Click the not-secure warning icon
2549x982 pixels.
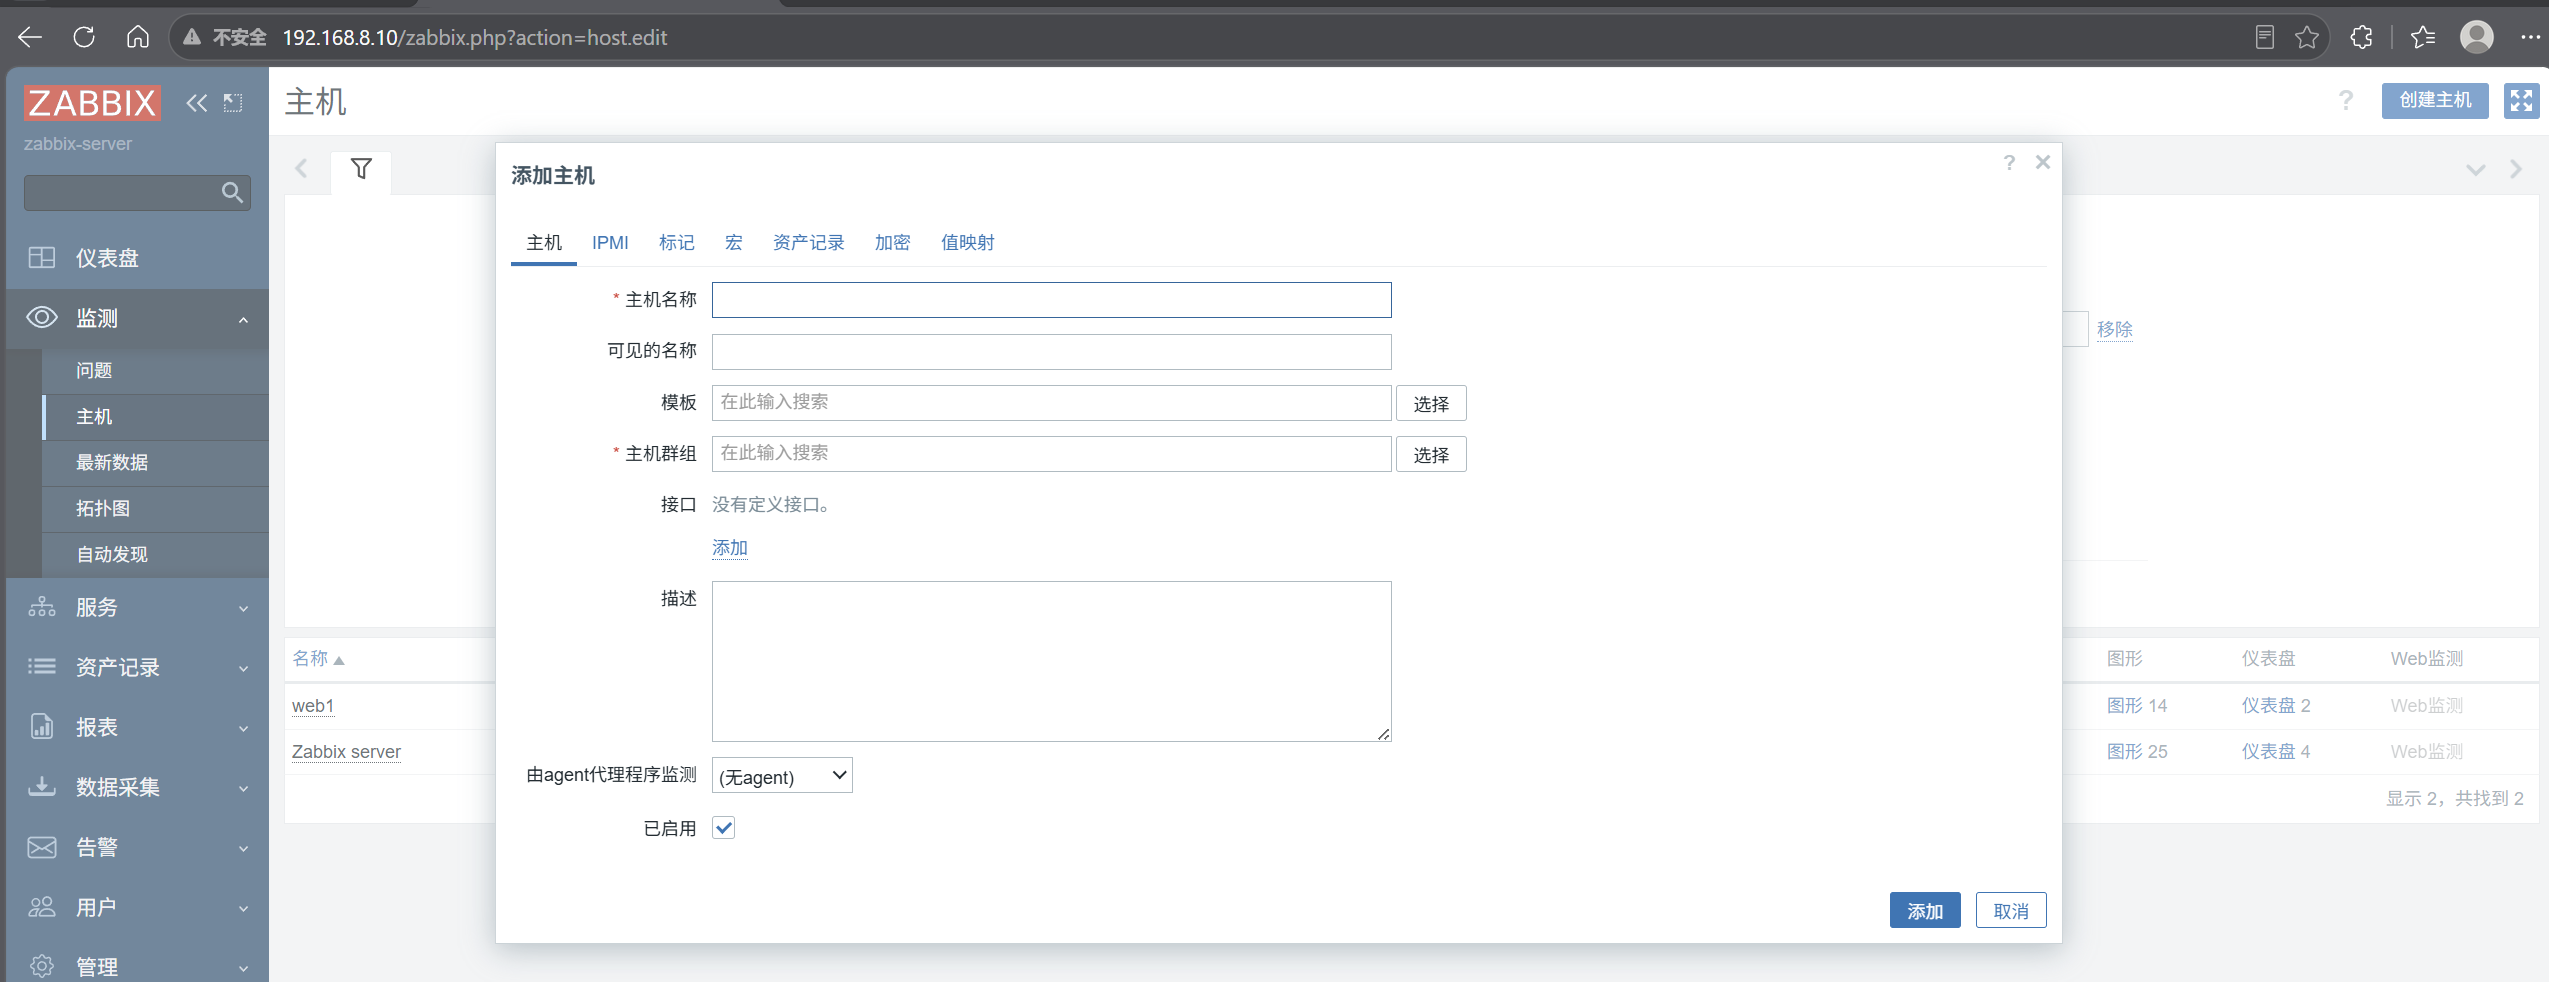(x=192, y=38)
